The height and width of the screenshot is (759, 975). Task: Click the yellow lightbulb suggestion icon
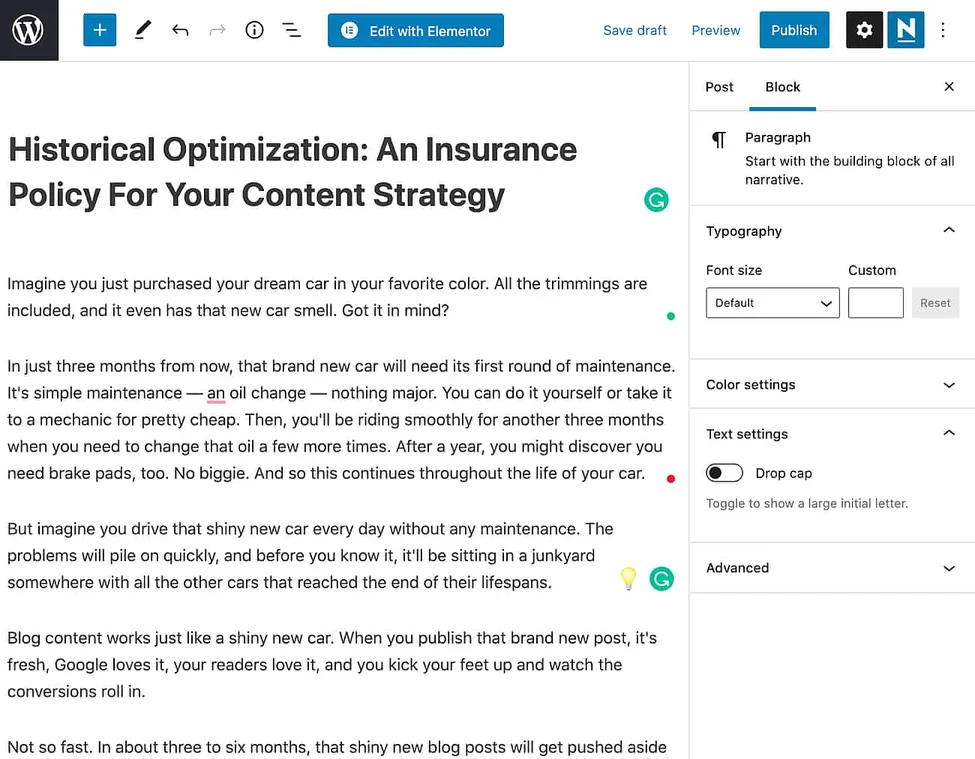click(628, 578)
